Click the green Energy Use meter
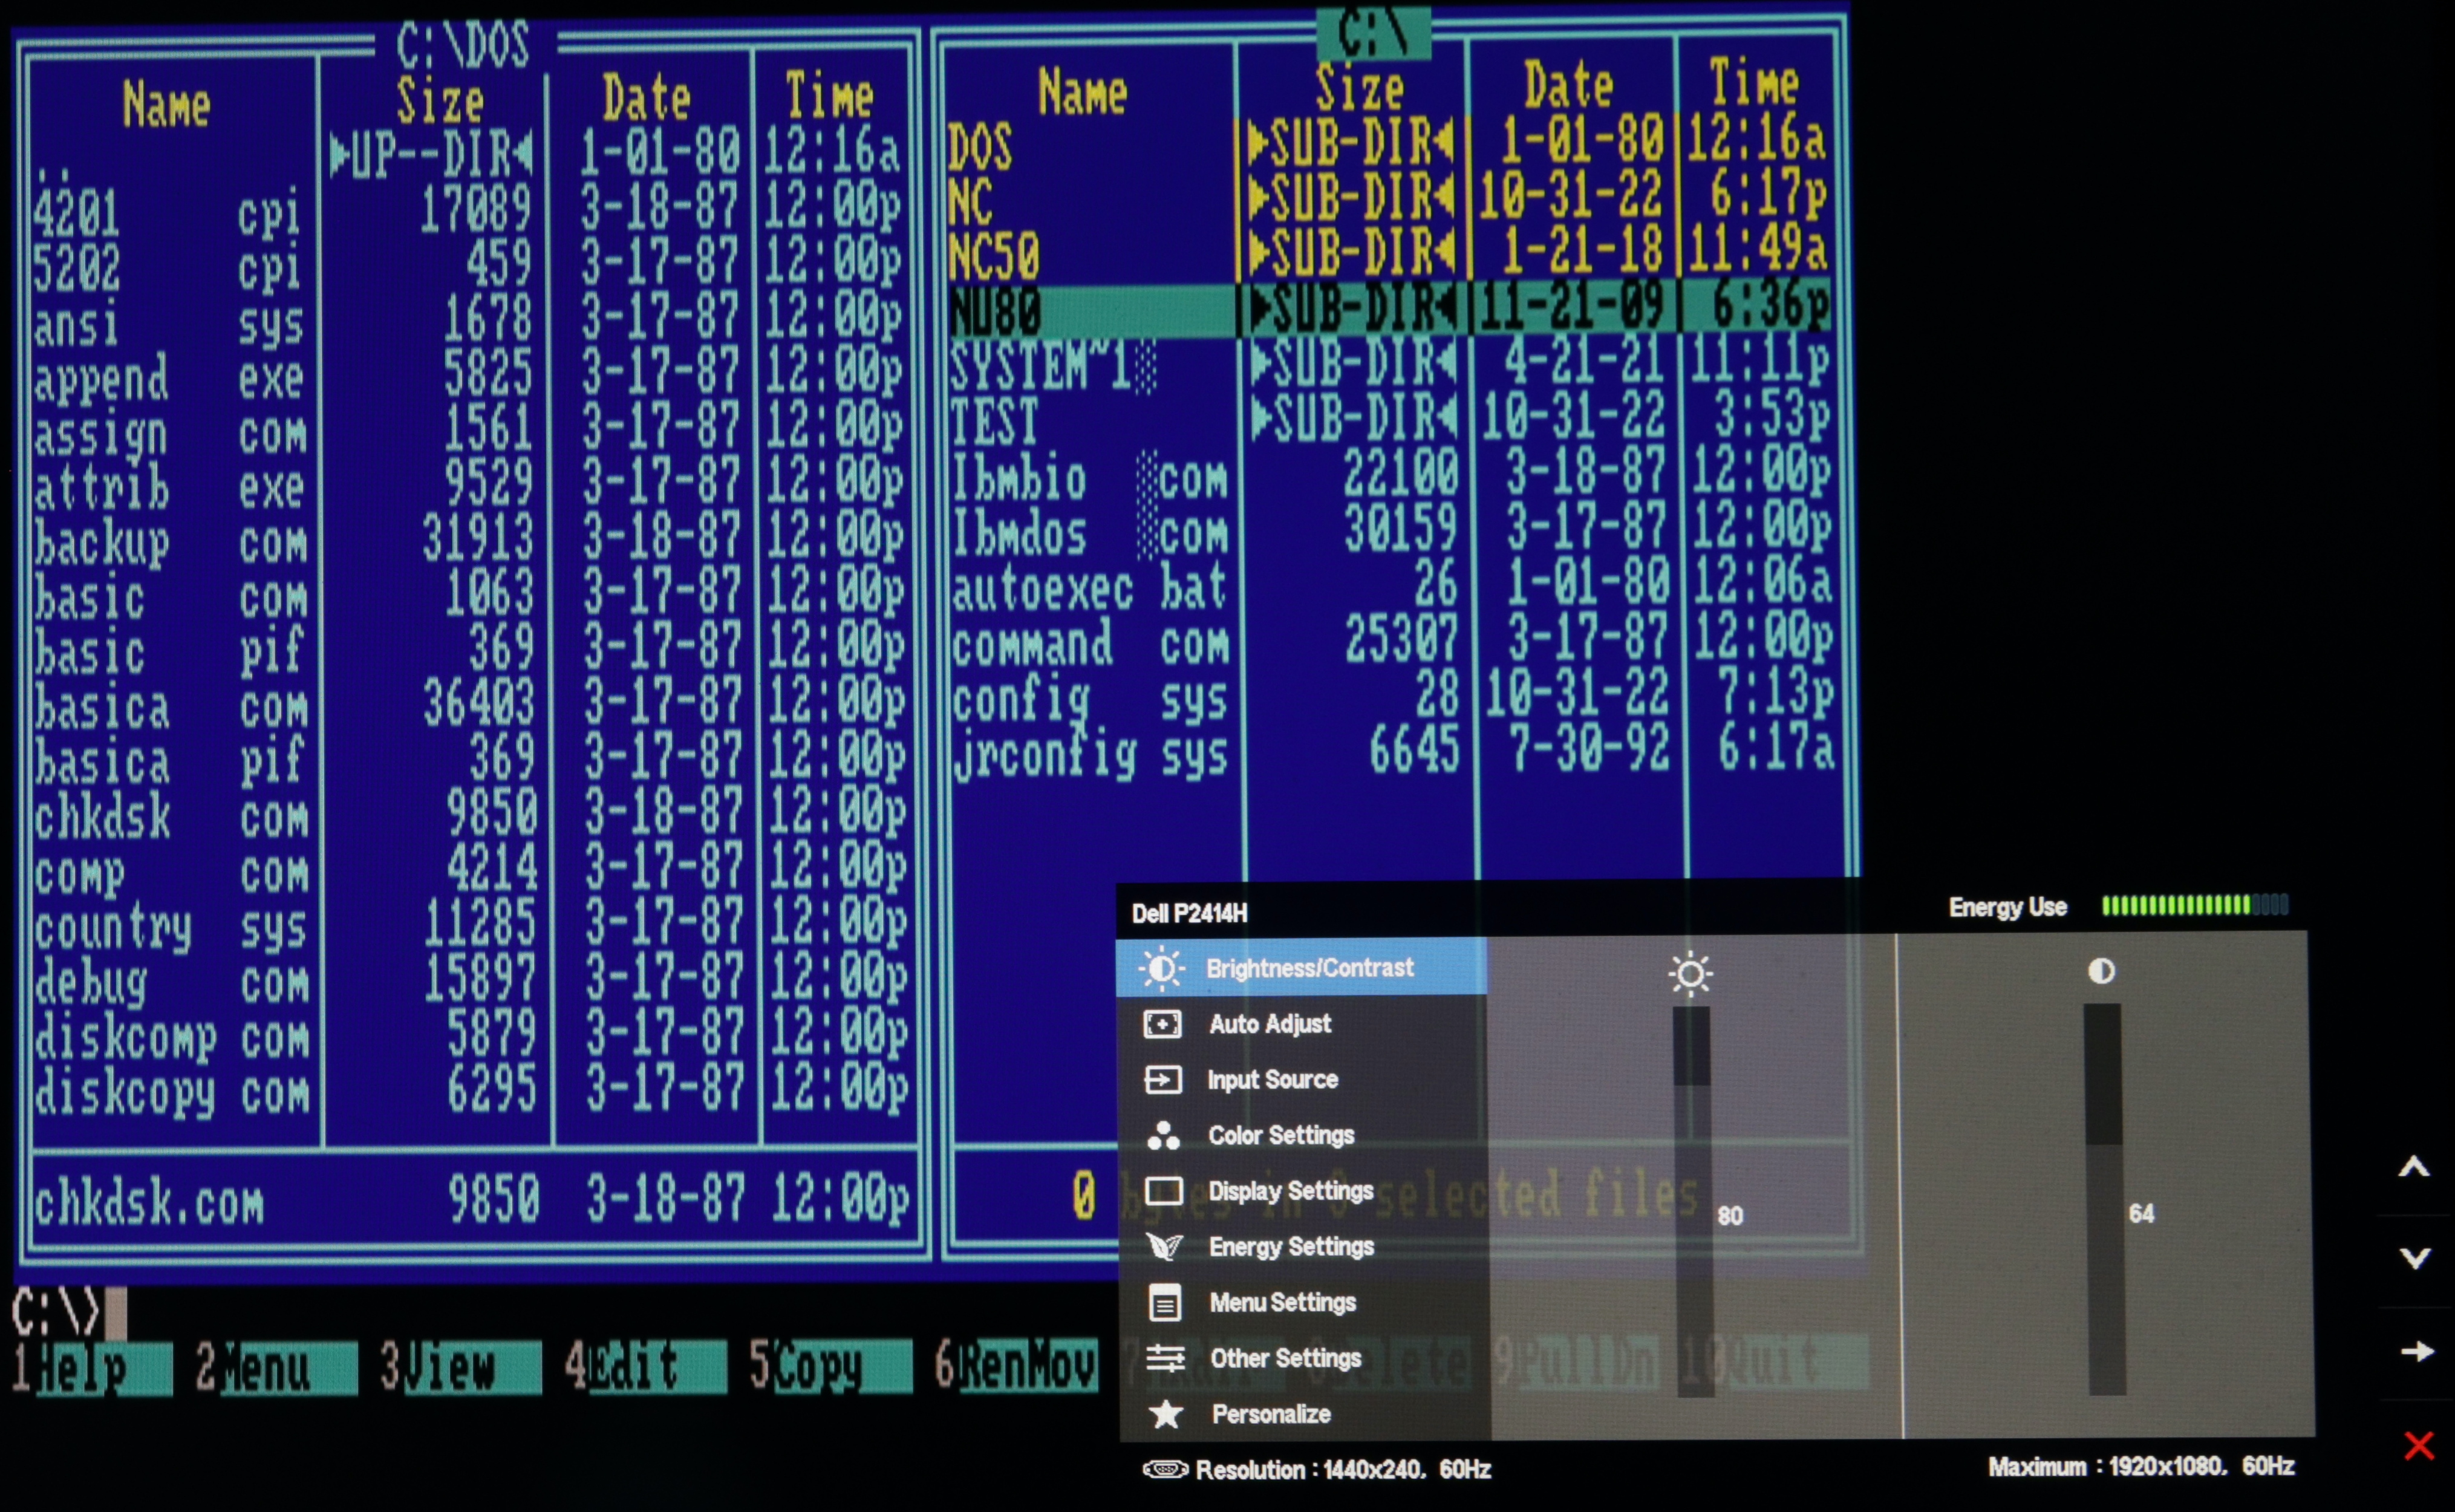 pyautogui.click(x=2195, y=906)
